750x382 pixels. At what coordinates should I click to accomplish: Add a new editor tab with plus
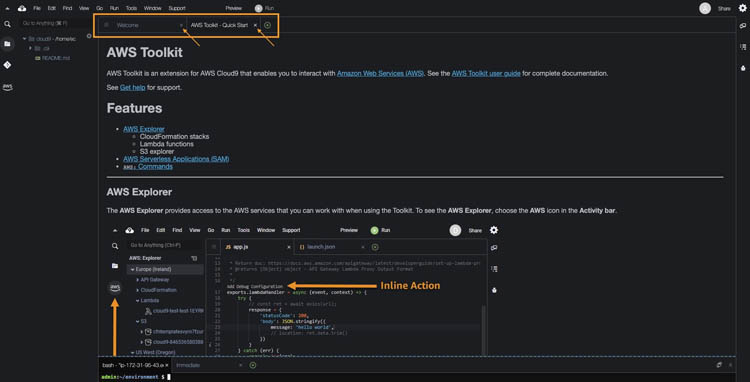point(267,25)
